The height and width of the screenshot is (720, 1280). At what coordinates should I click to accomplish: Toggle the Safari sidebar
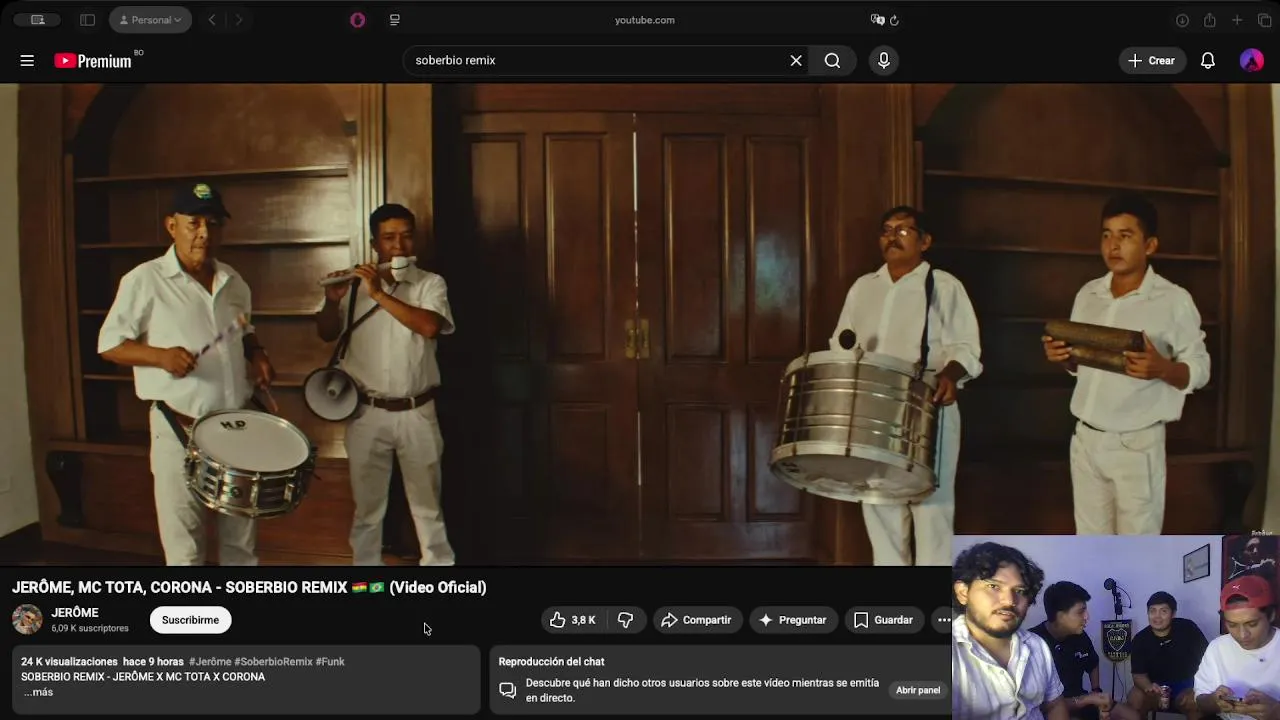(x=87, y=20)
